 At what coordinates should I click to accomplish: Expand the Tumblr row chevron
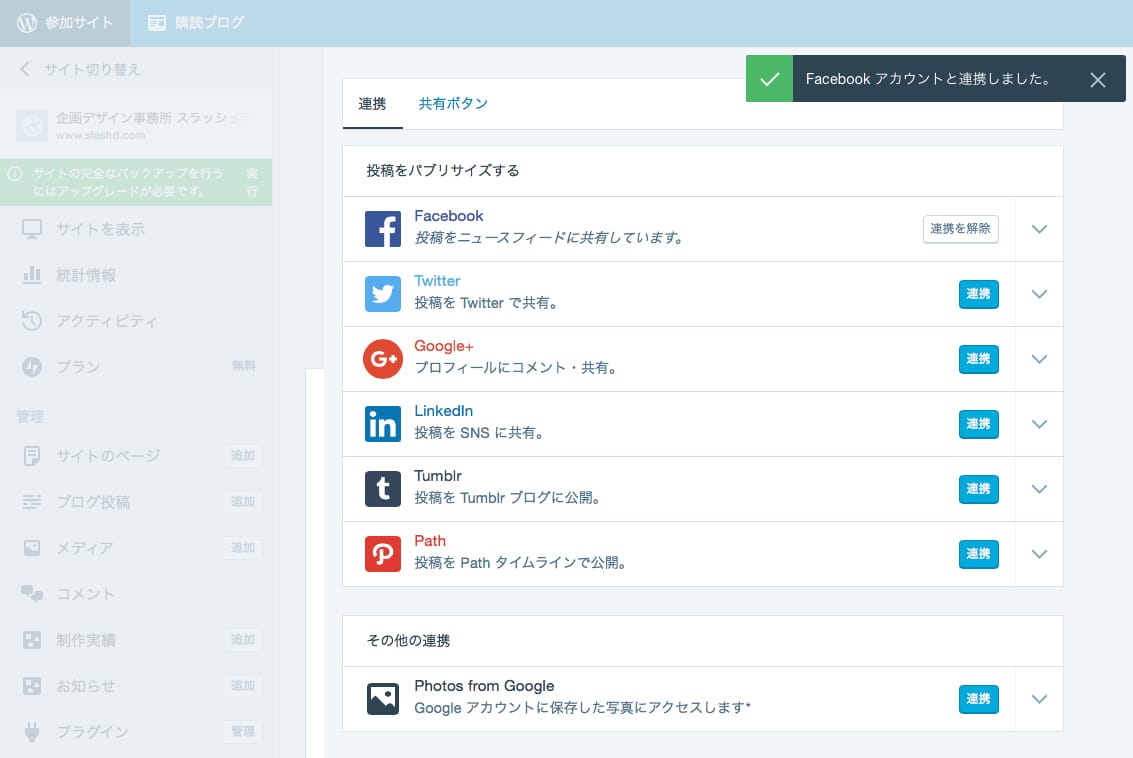coord(1039,489)
